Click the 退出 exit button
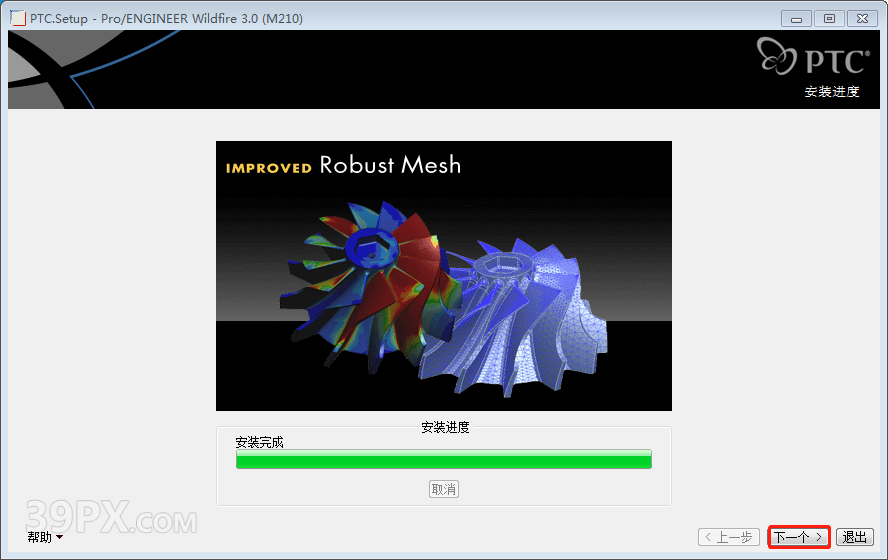The height and width of the screenshot is (560, 888). point(855,537)
